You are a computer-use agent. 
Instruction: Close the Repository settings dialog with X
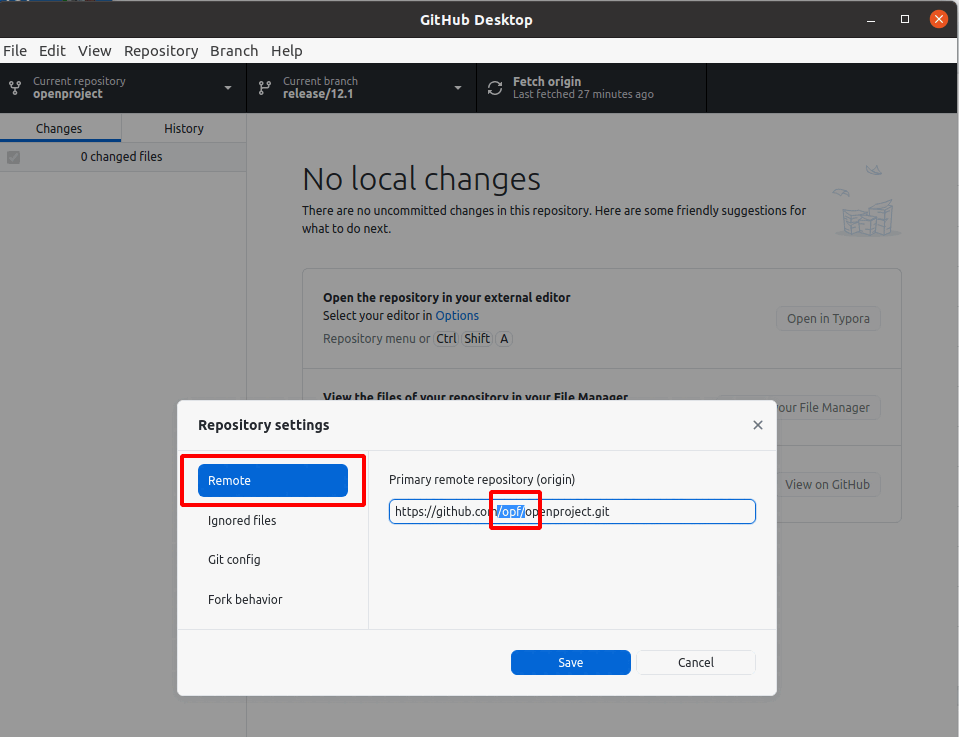757,425
